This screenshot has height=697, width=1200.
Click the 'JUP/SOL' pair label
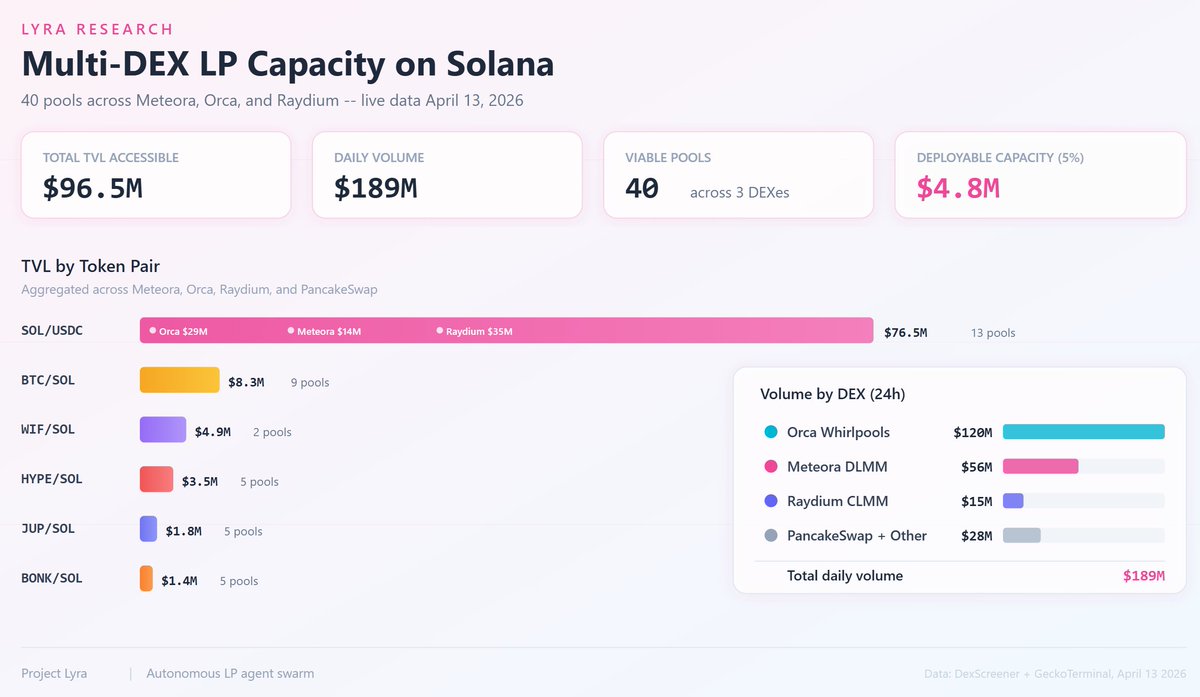tap(48, 528)
